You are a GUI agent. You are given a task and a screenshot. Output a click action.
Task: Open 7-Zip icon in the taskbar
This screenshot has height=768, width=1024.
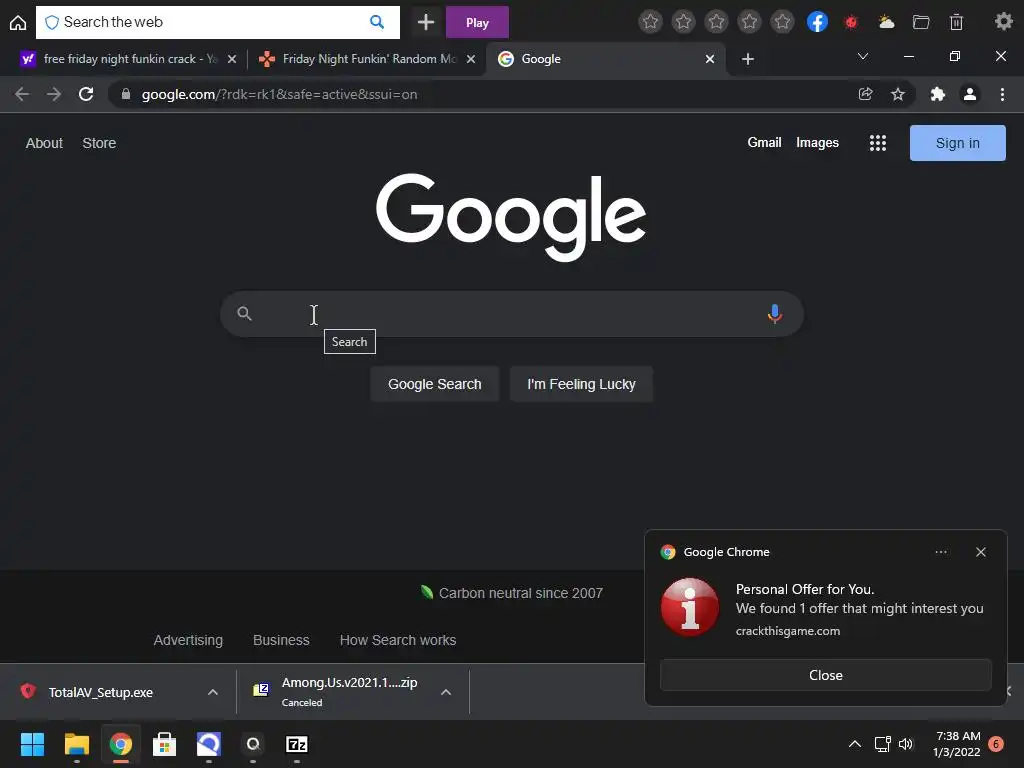[296, 744]
